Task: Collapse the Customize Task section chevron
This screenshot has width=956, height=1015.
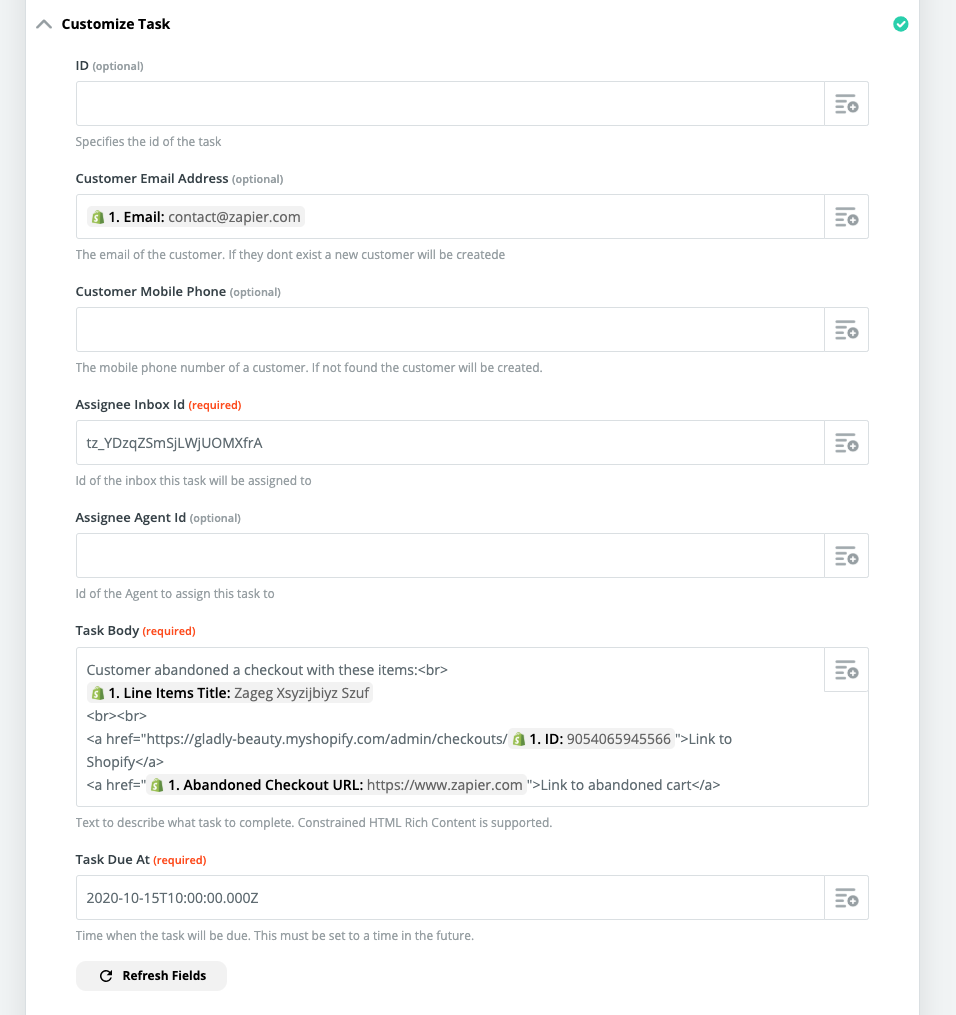Action: (x=44, y=24)
